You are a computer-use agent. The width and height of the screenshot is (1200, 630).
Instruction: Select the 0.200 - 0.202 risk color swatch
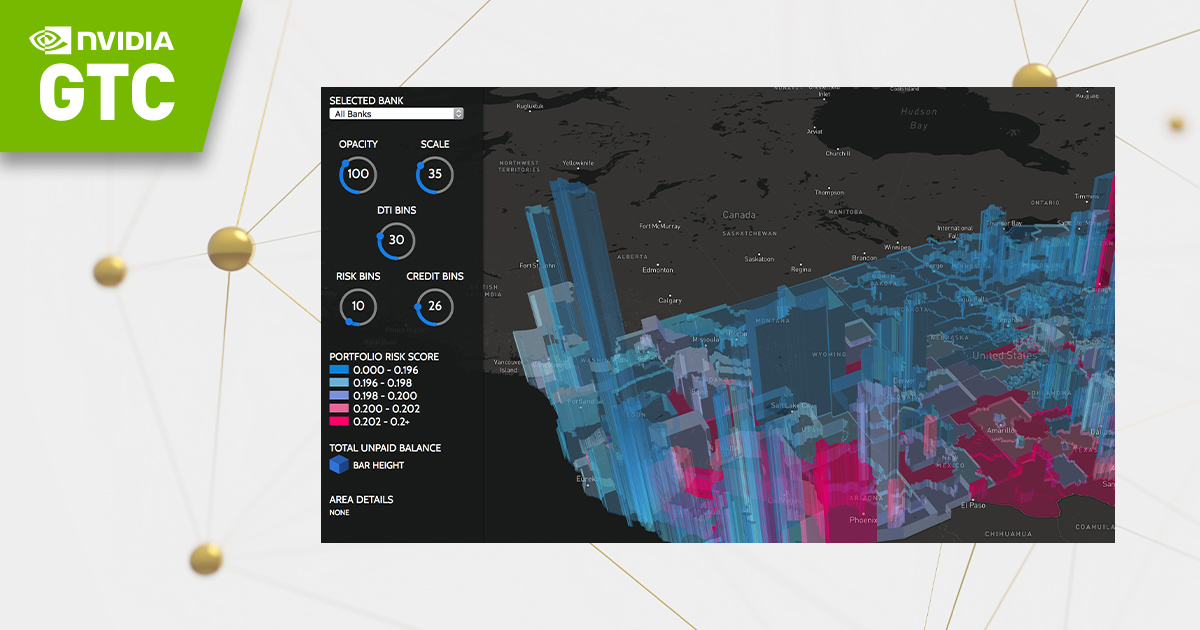tap(338, 409)
